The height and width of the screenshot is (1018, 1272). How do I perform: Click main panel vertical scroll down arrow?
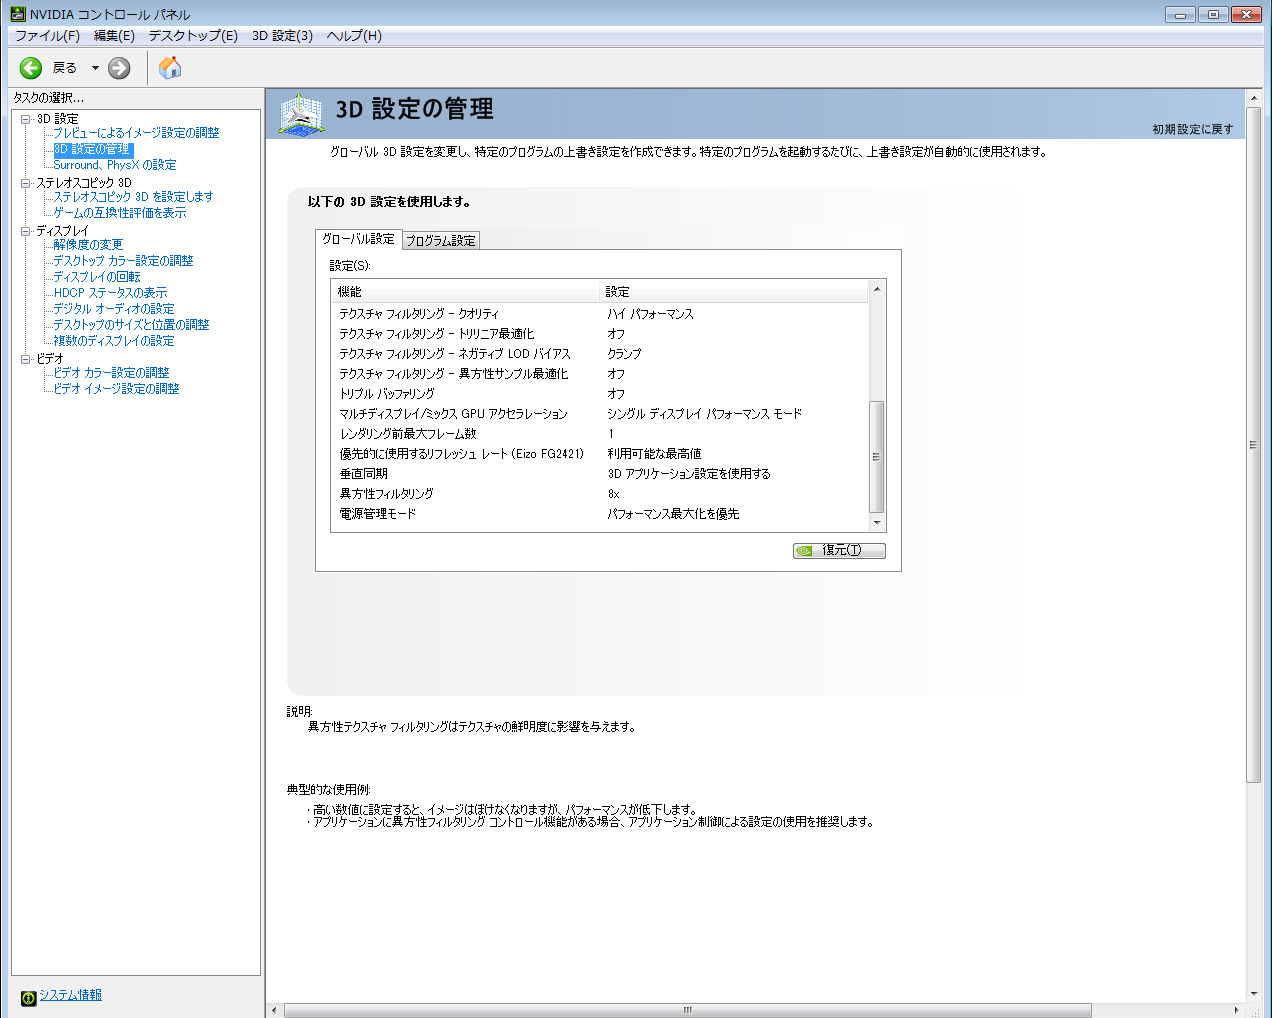pos(1254,994)
